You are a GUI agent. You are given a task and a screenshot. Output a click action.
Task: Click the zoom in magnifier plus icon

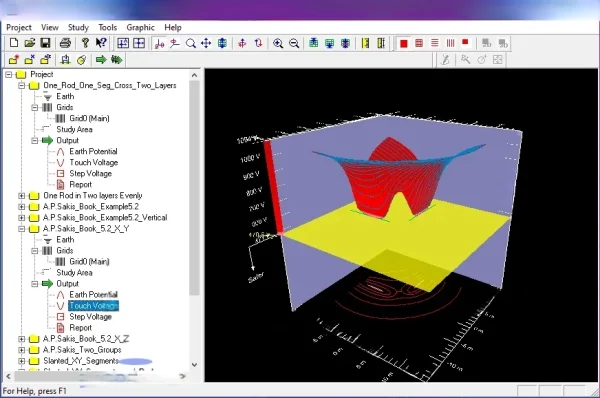point(278,43)
